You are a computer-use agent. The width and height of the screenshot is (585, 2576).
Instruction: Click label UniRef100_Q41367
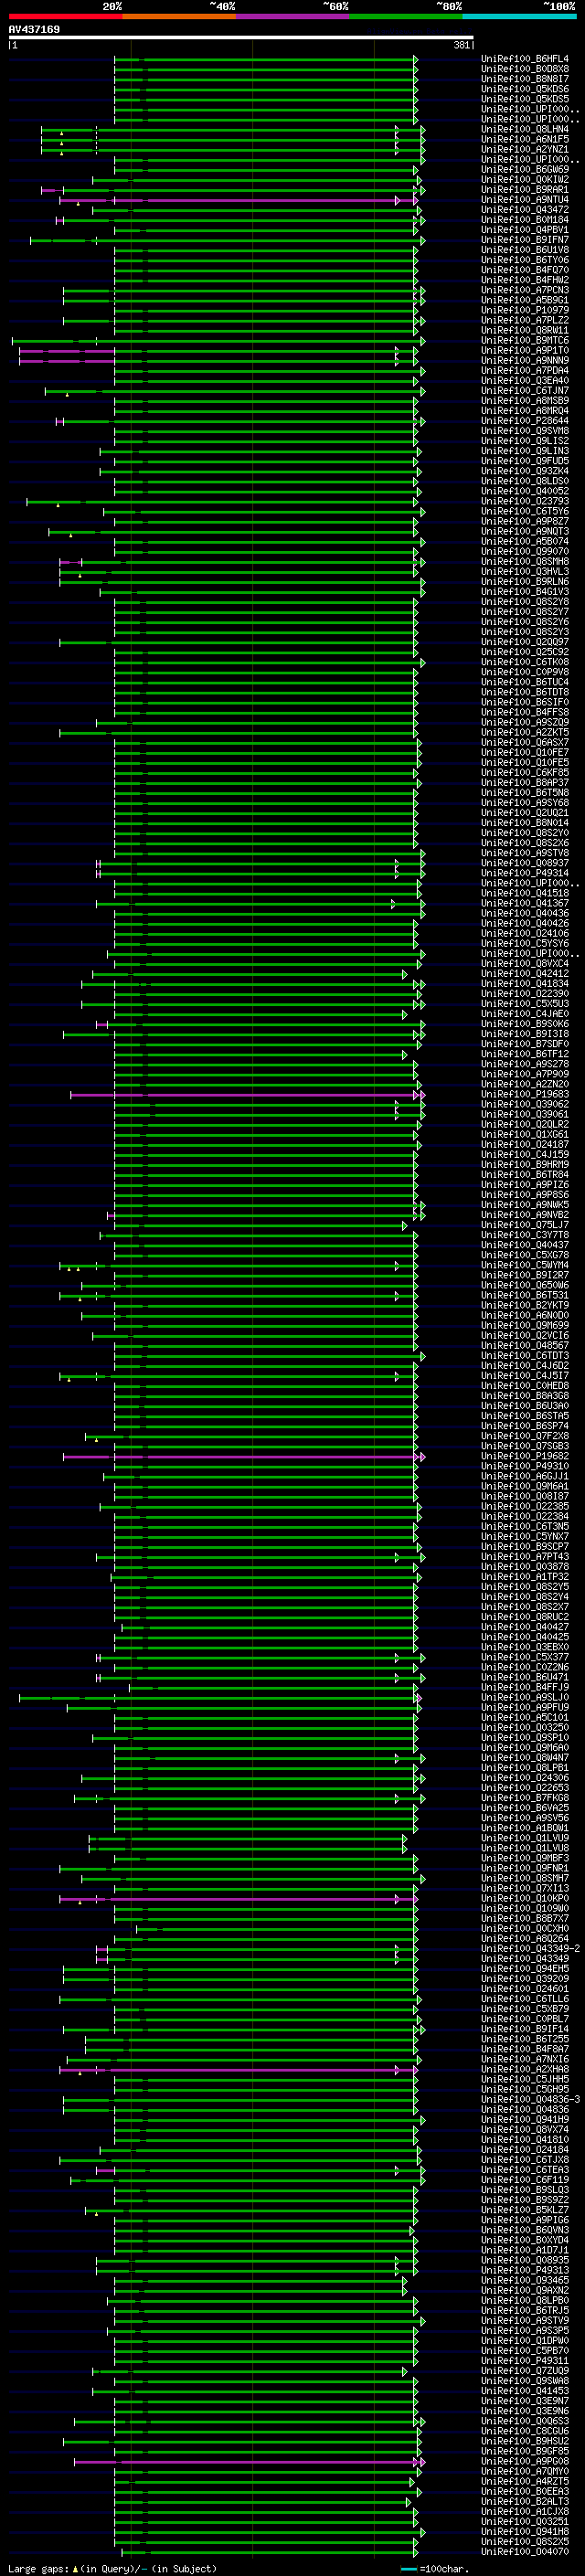tap(525, 903)
